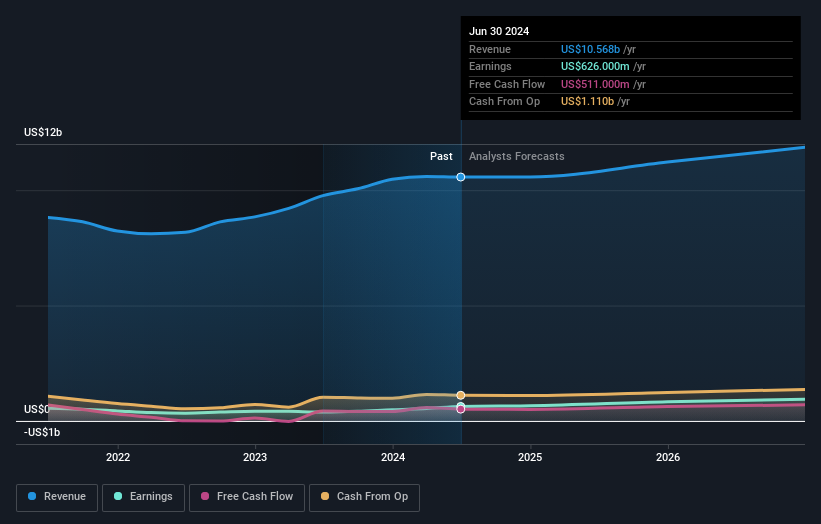Click the -US$1b y-axis label
821x524 pixels.
[42, 432]
